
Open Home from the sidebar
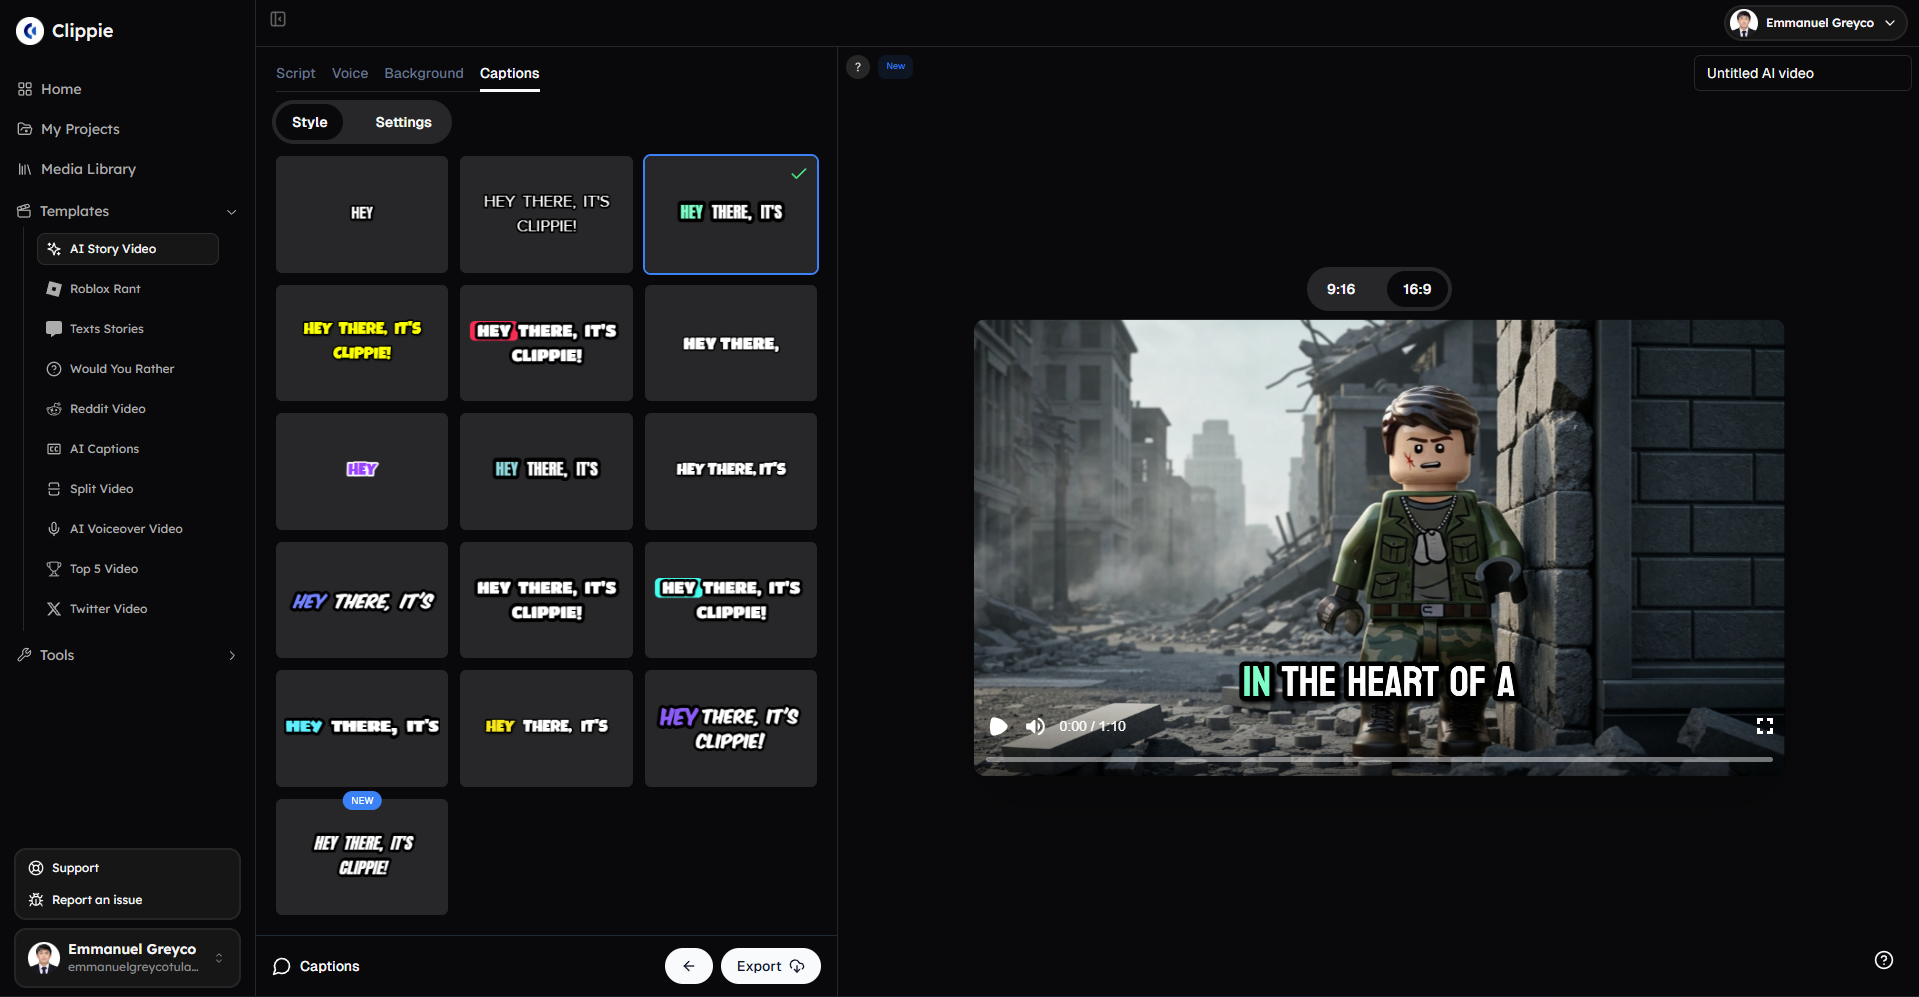click(61, 89)
